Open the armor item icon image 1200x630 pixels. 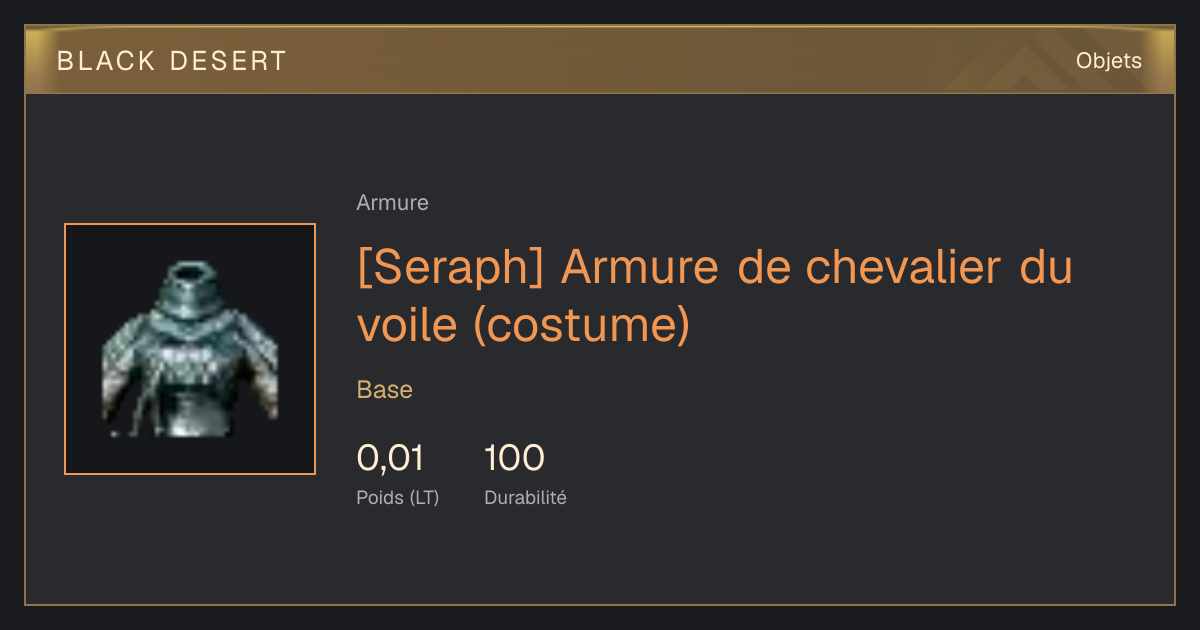[190, 349]
